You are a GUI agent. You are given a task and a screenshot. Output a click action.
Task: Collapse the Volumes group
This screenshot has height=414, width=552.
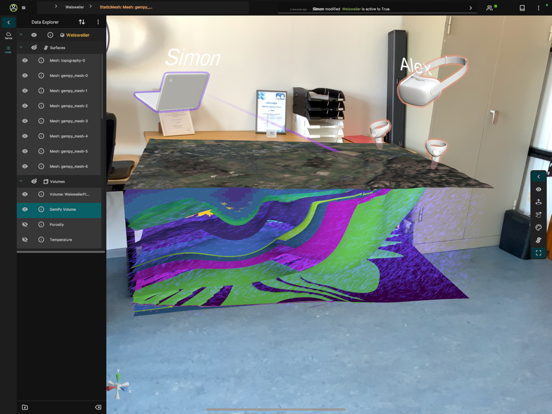tap(21, 181)
